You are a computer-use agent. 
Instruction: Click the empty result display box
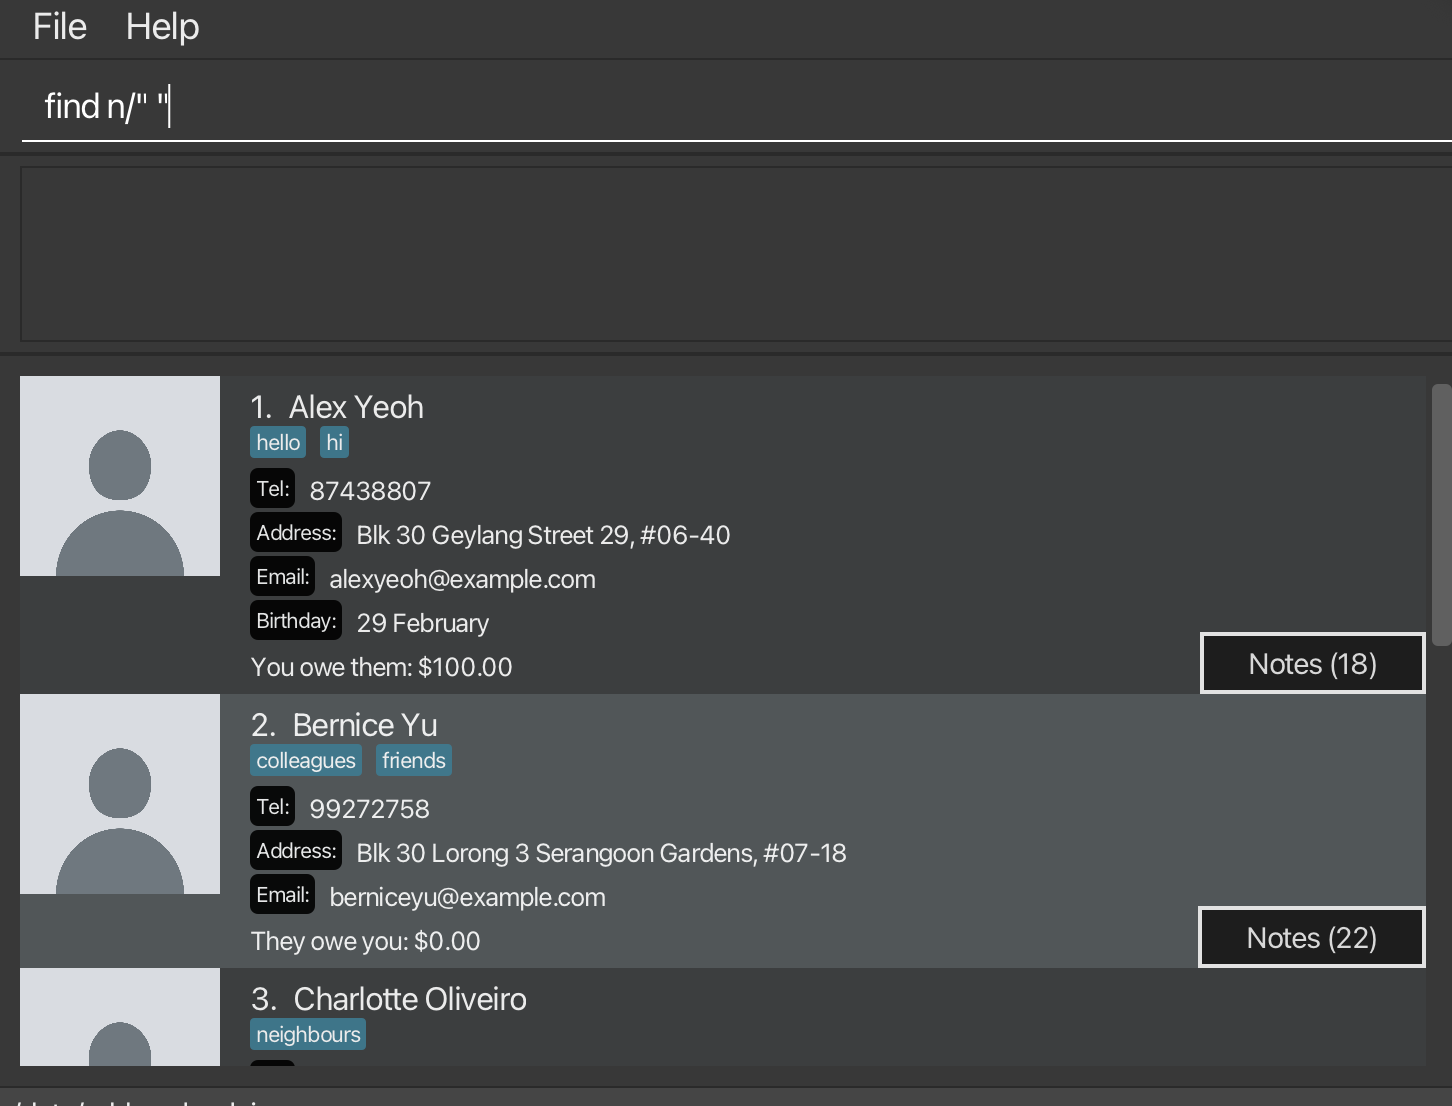tap(737, 254)
